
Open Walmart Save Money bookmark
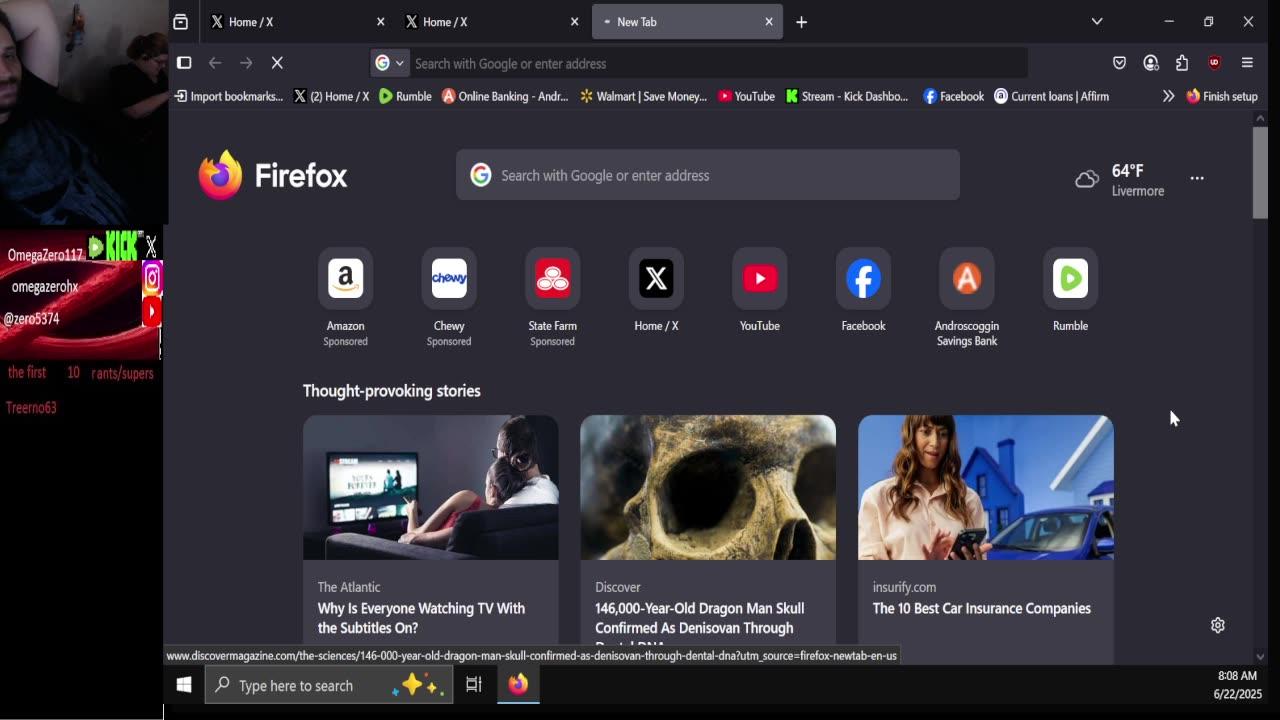click(x=644, y=97)
